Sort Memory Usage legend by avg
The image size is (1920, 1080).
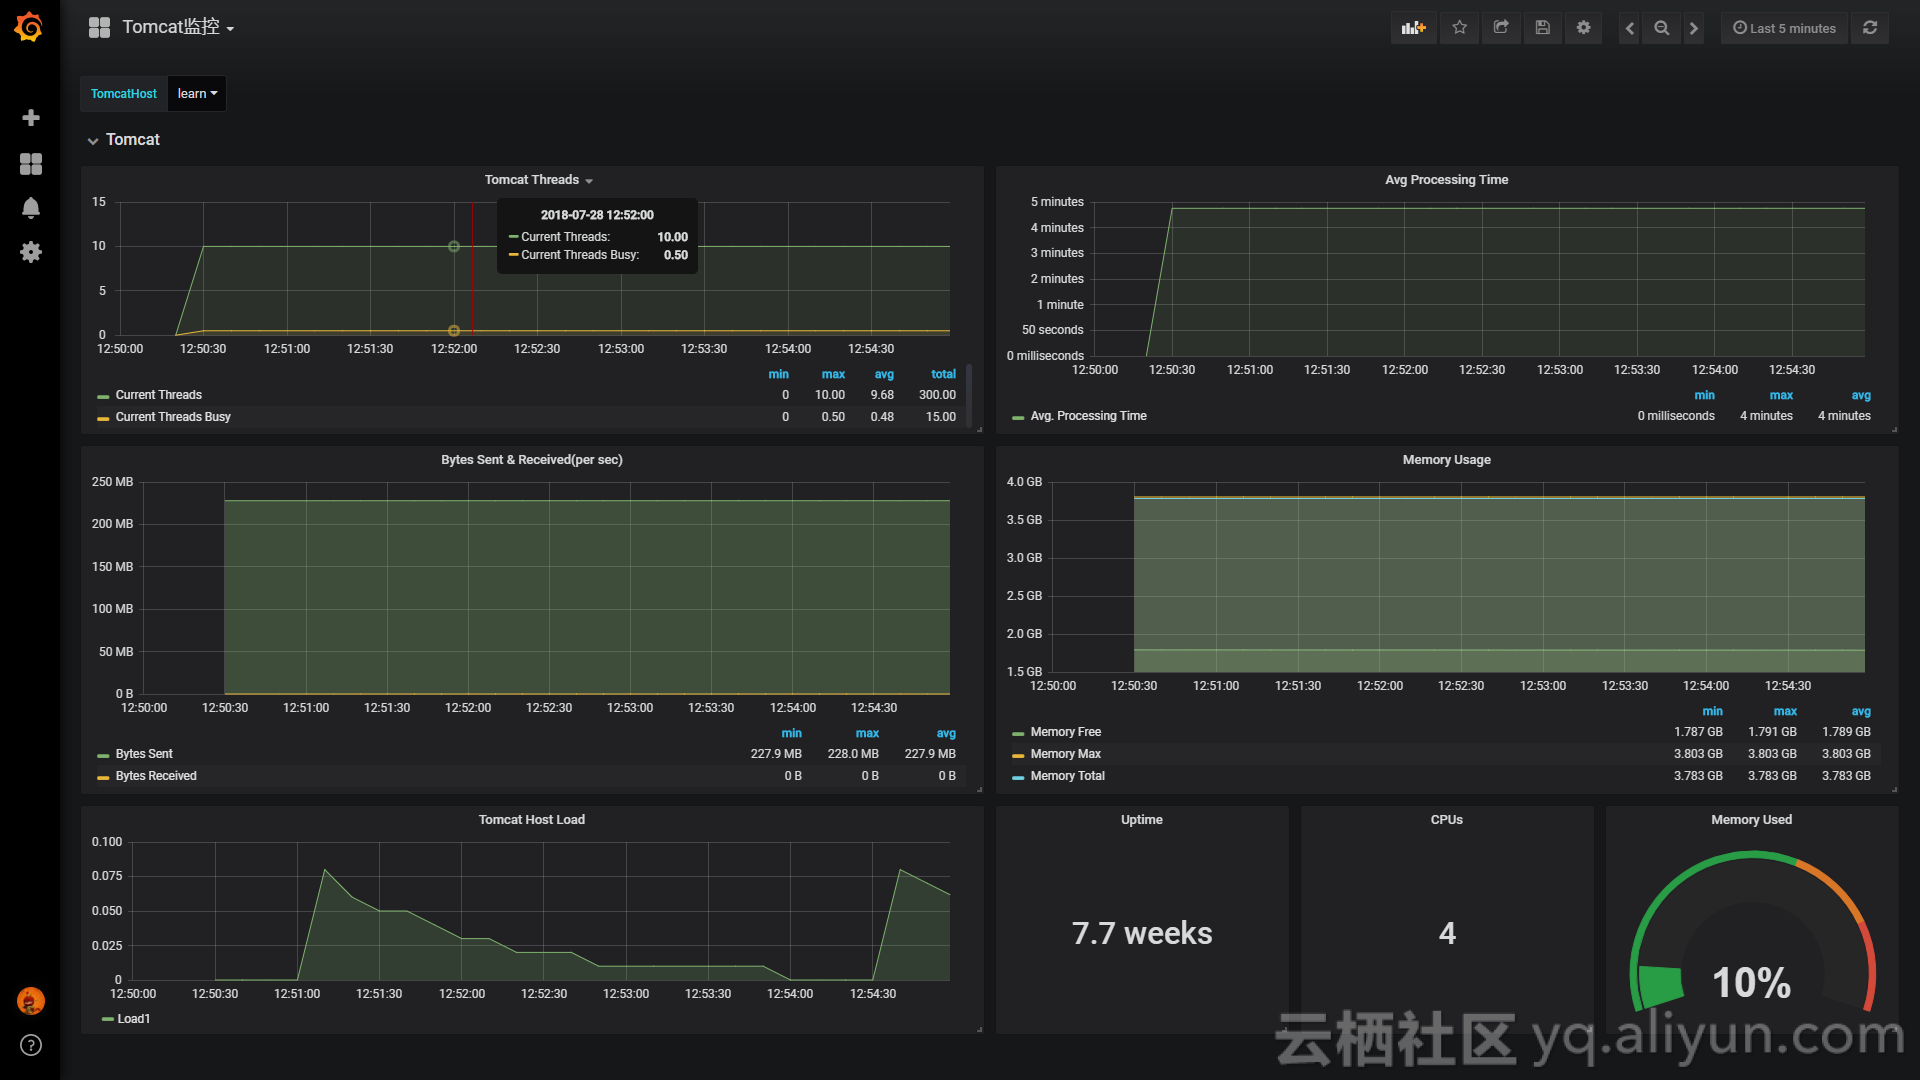(x=1861, y=711)
